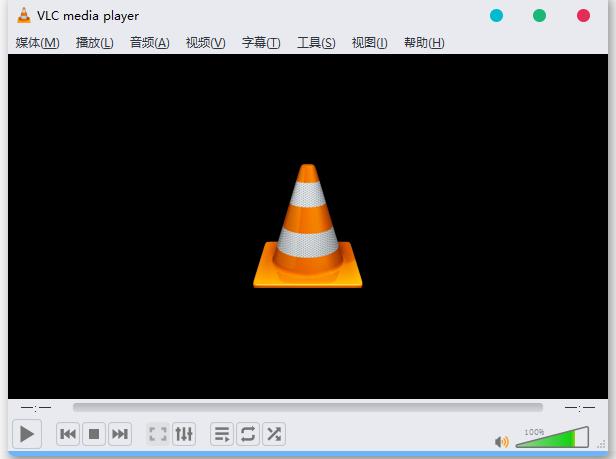Viewport: 616px width, 459px height.
Task: Adjust the green volume slider
Action: click(552, 437)
